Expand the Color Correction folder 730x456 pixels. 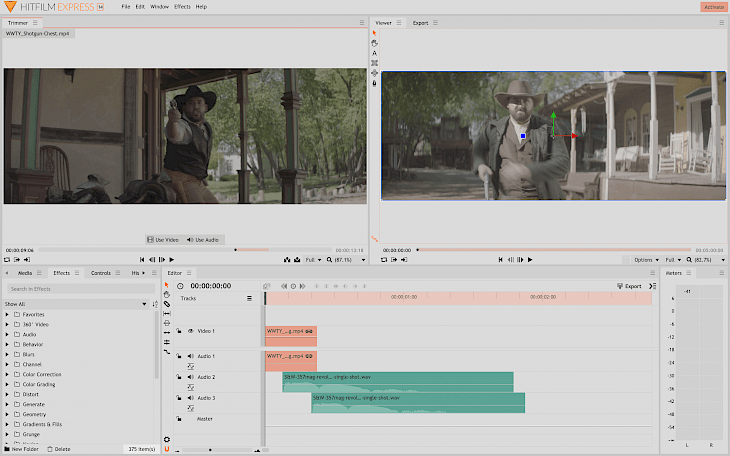tap(7, 374)
